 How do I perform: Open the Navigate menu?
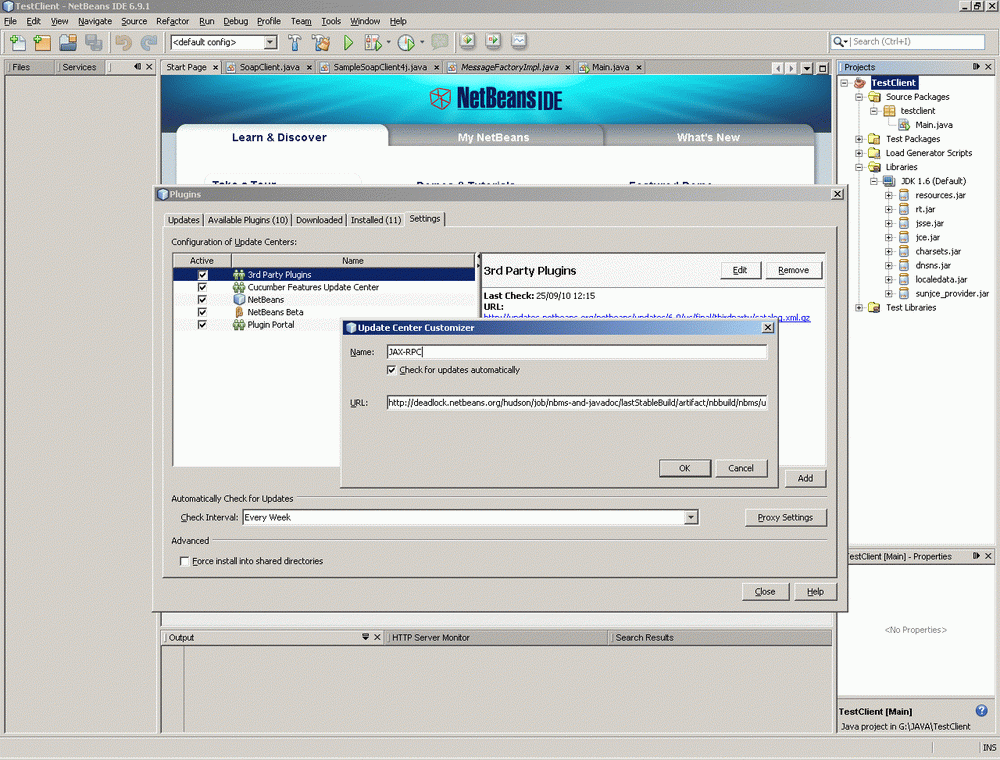click(x=94, y=21)
